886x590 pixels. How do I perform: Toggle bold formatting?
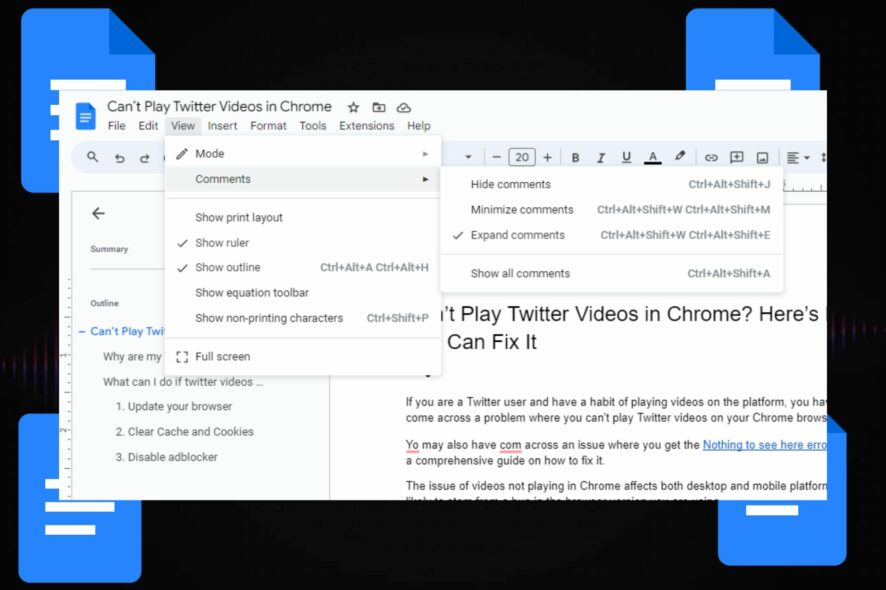tap(575, 158)
